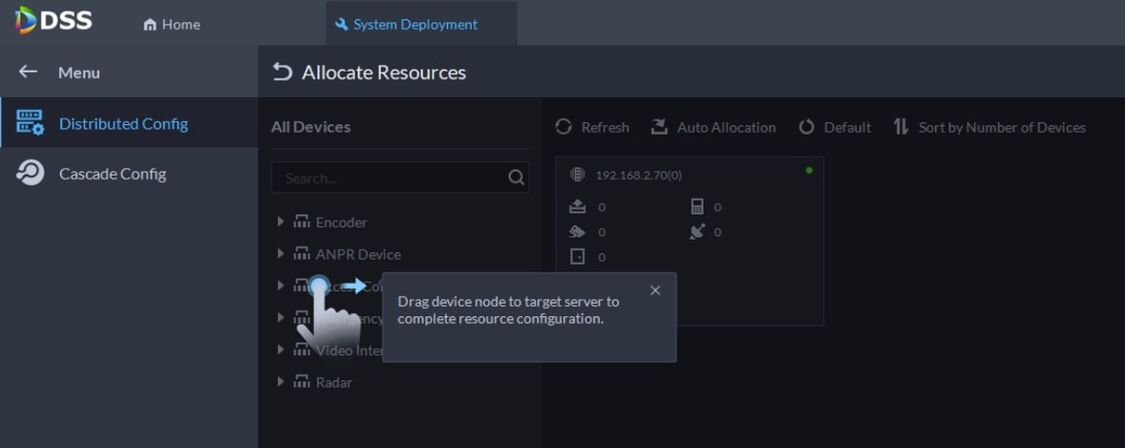Select the Encoder tree item
The height and width of the screenshot is (448, 1125).
point(341,222)
